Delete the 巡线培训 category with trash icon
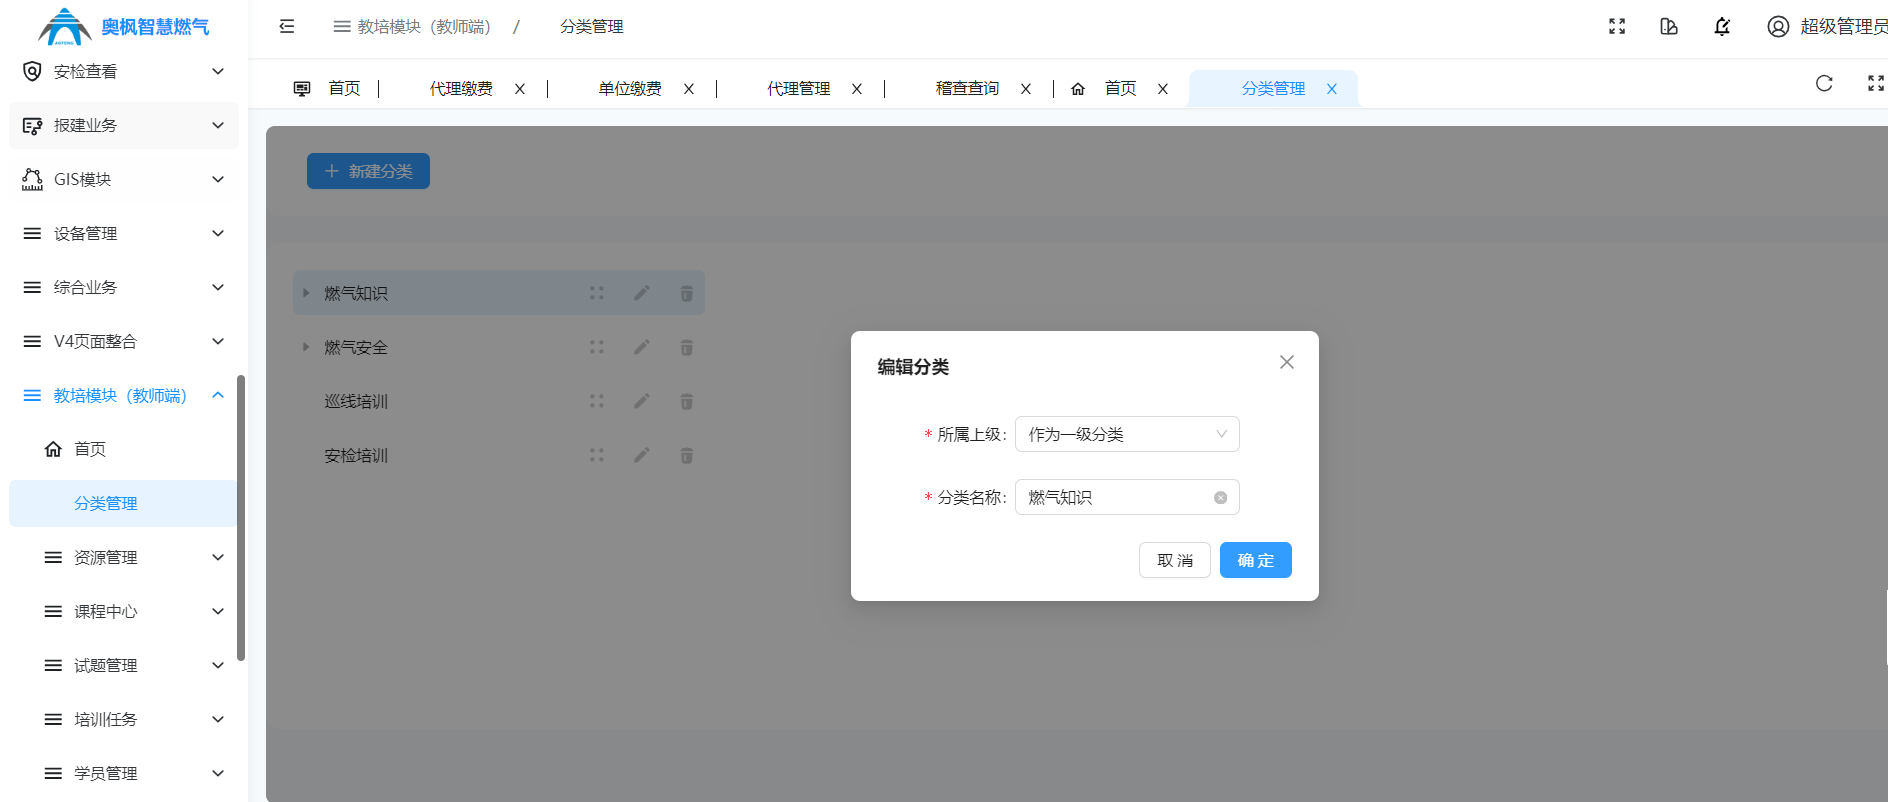1888x802 pixels. (x=687, y=401)
